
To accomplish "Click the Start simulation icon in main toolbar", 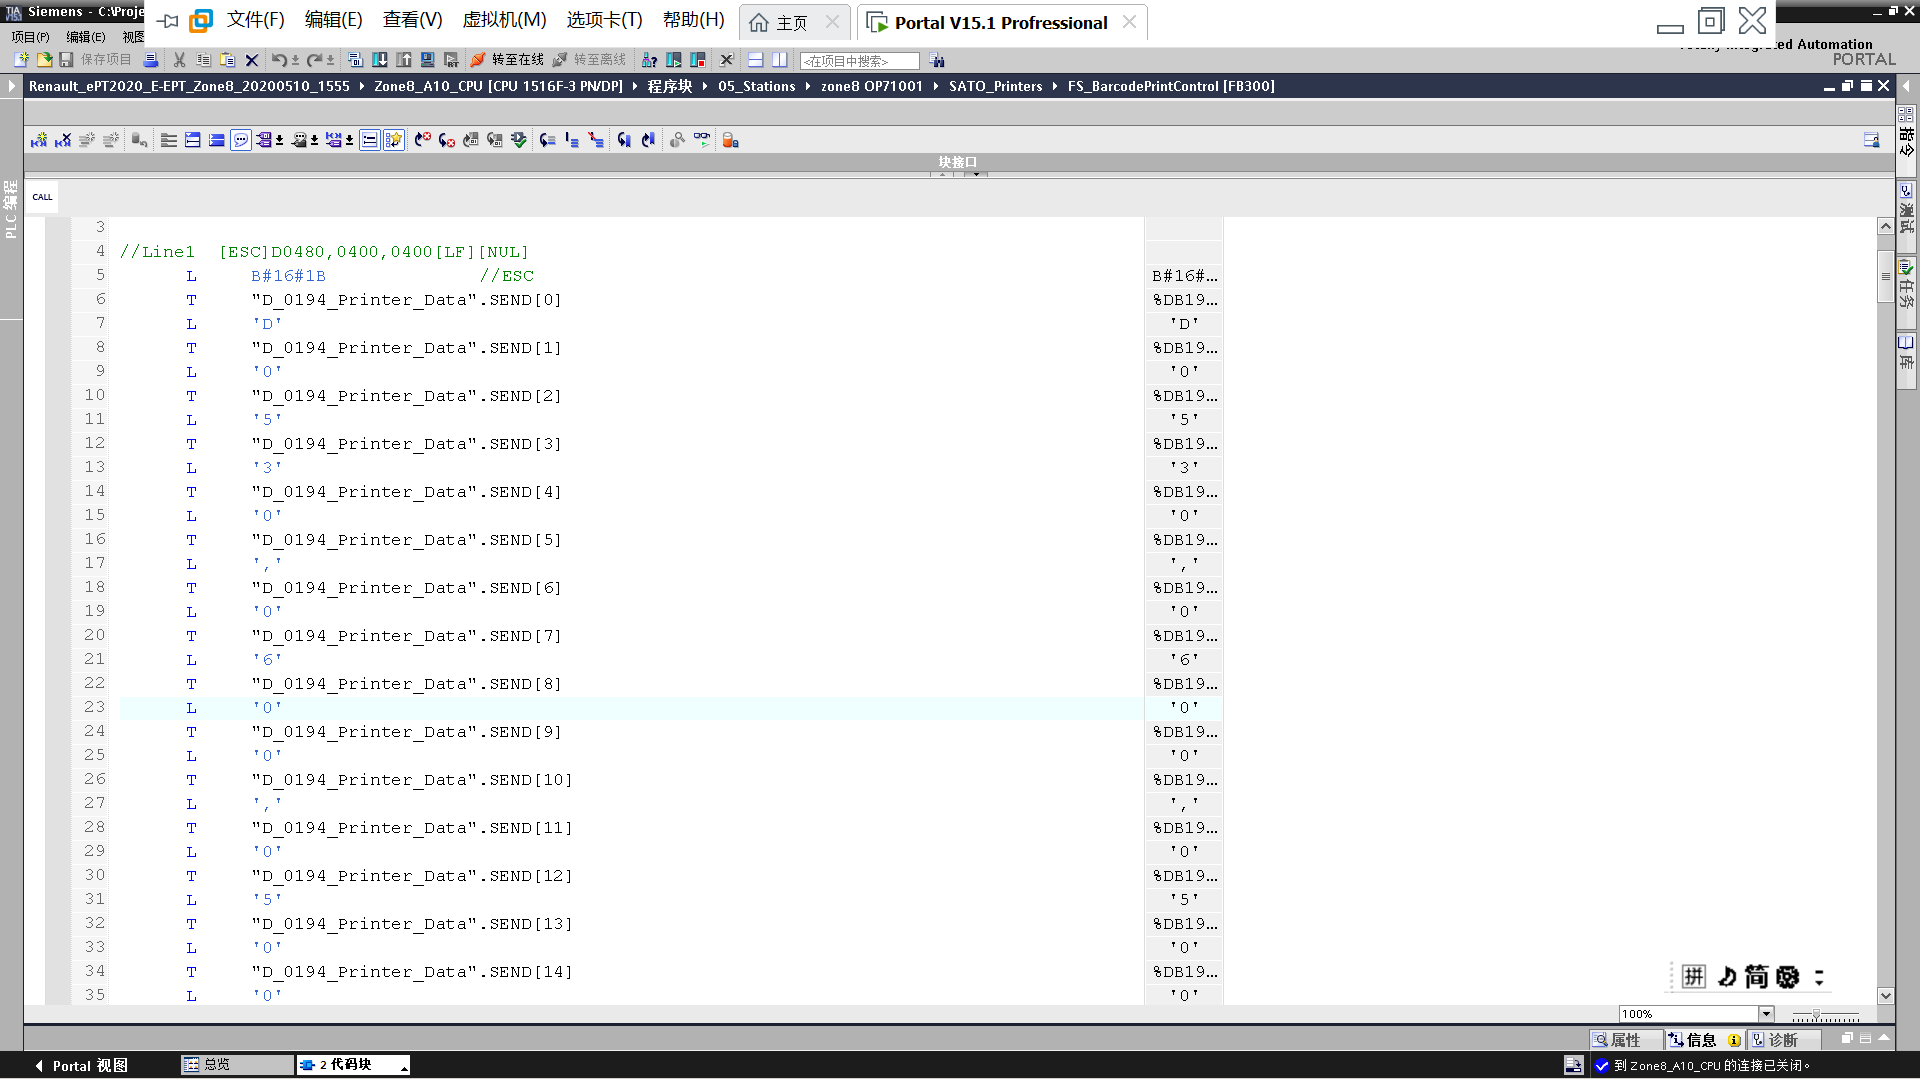I will point(428,60).
